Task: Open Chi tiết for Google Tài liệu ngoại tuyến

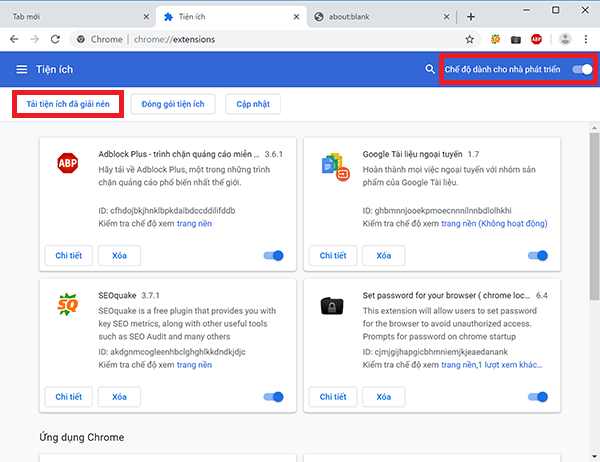Action: 333,255
